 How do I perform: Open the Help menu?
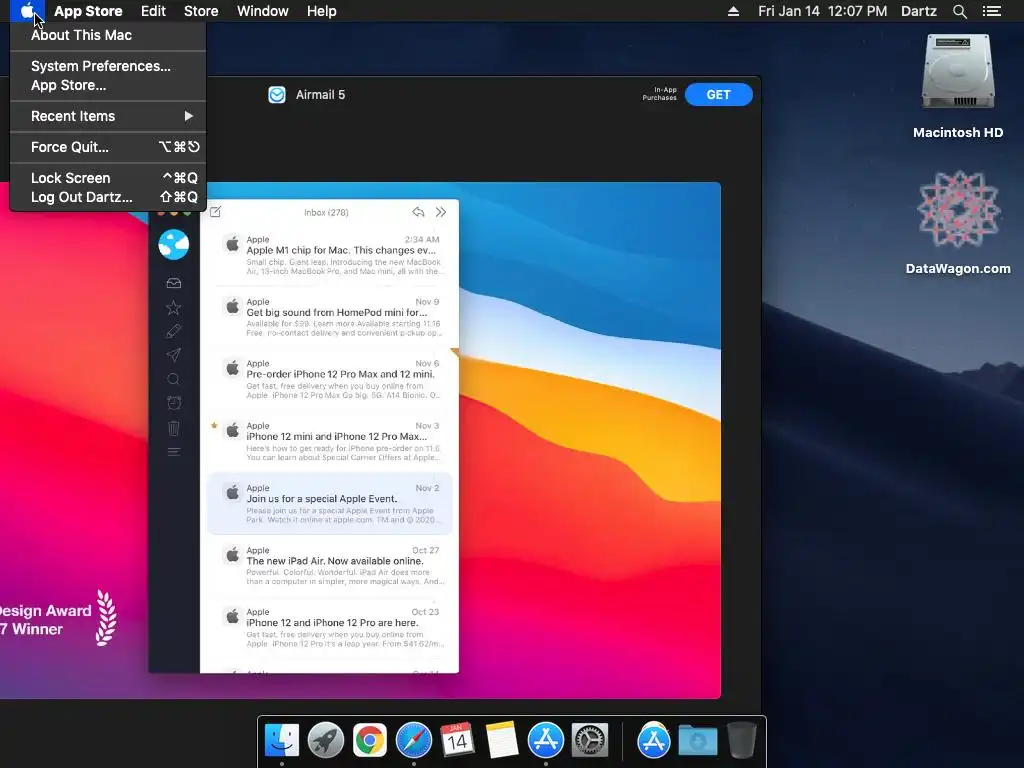(321, 11)
